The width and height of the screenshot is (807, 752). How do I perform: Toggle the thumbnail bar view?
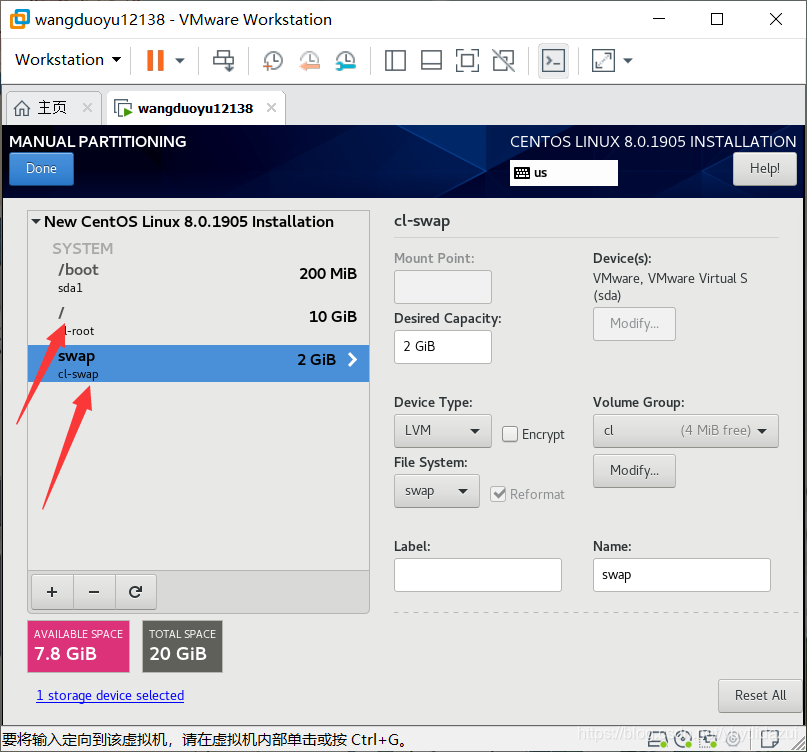point(431,60)
